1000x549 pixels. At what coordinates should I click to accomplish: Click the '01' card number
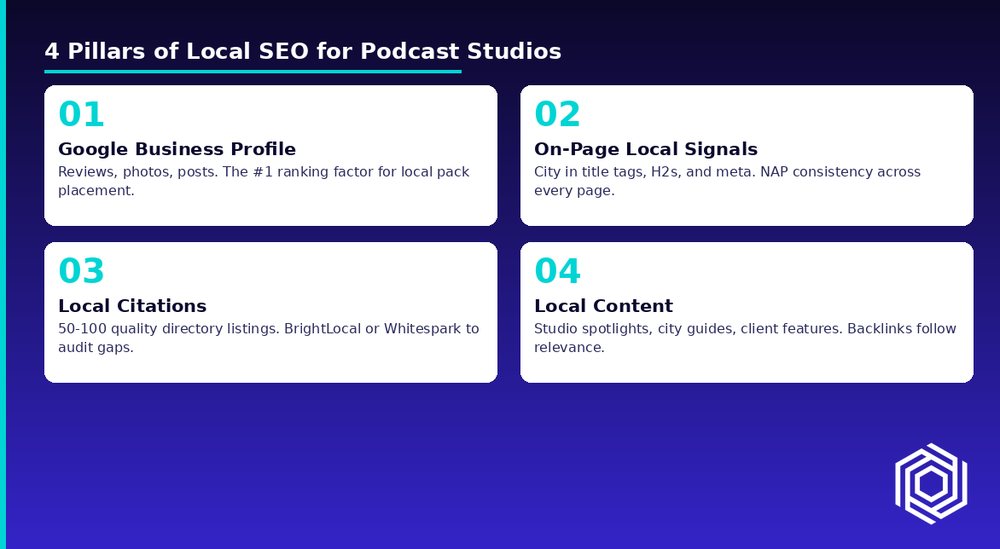pyautogui.click(x=81, y=115)
